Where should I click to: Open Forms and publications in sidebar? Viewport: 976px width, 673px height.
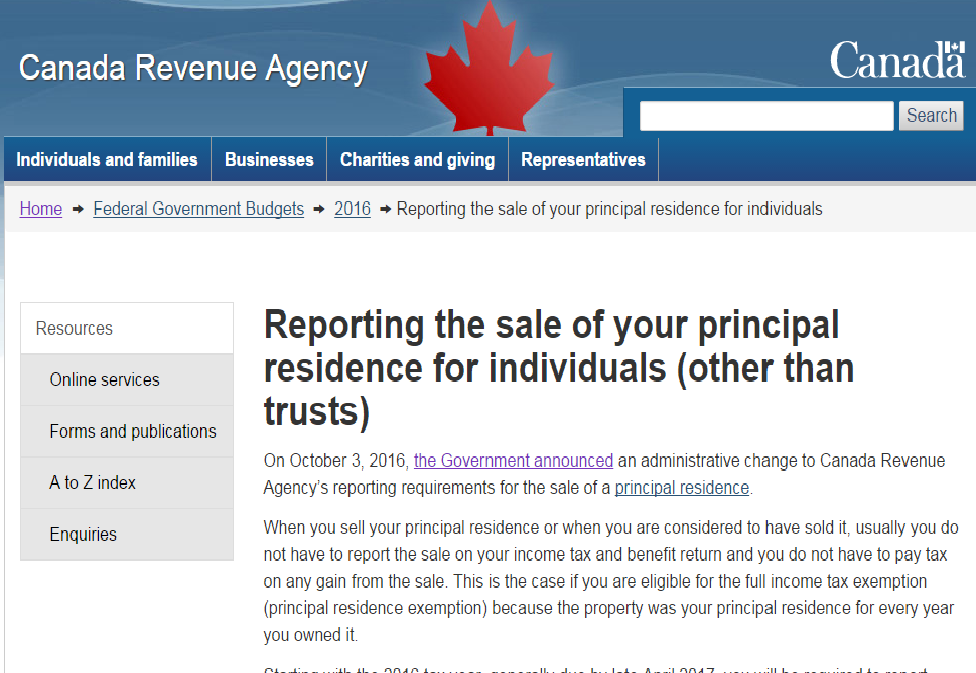pyautogui.click(x=127, y=431)
